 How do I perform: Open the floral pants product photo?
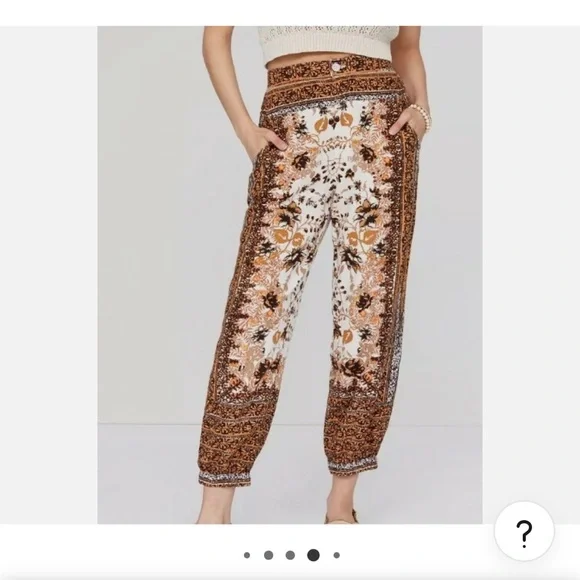[x=290, y=275]
